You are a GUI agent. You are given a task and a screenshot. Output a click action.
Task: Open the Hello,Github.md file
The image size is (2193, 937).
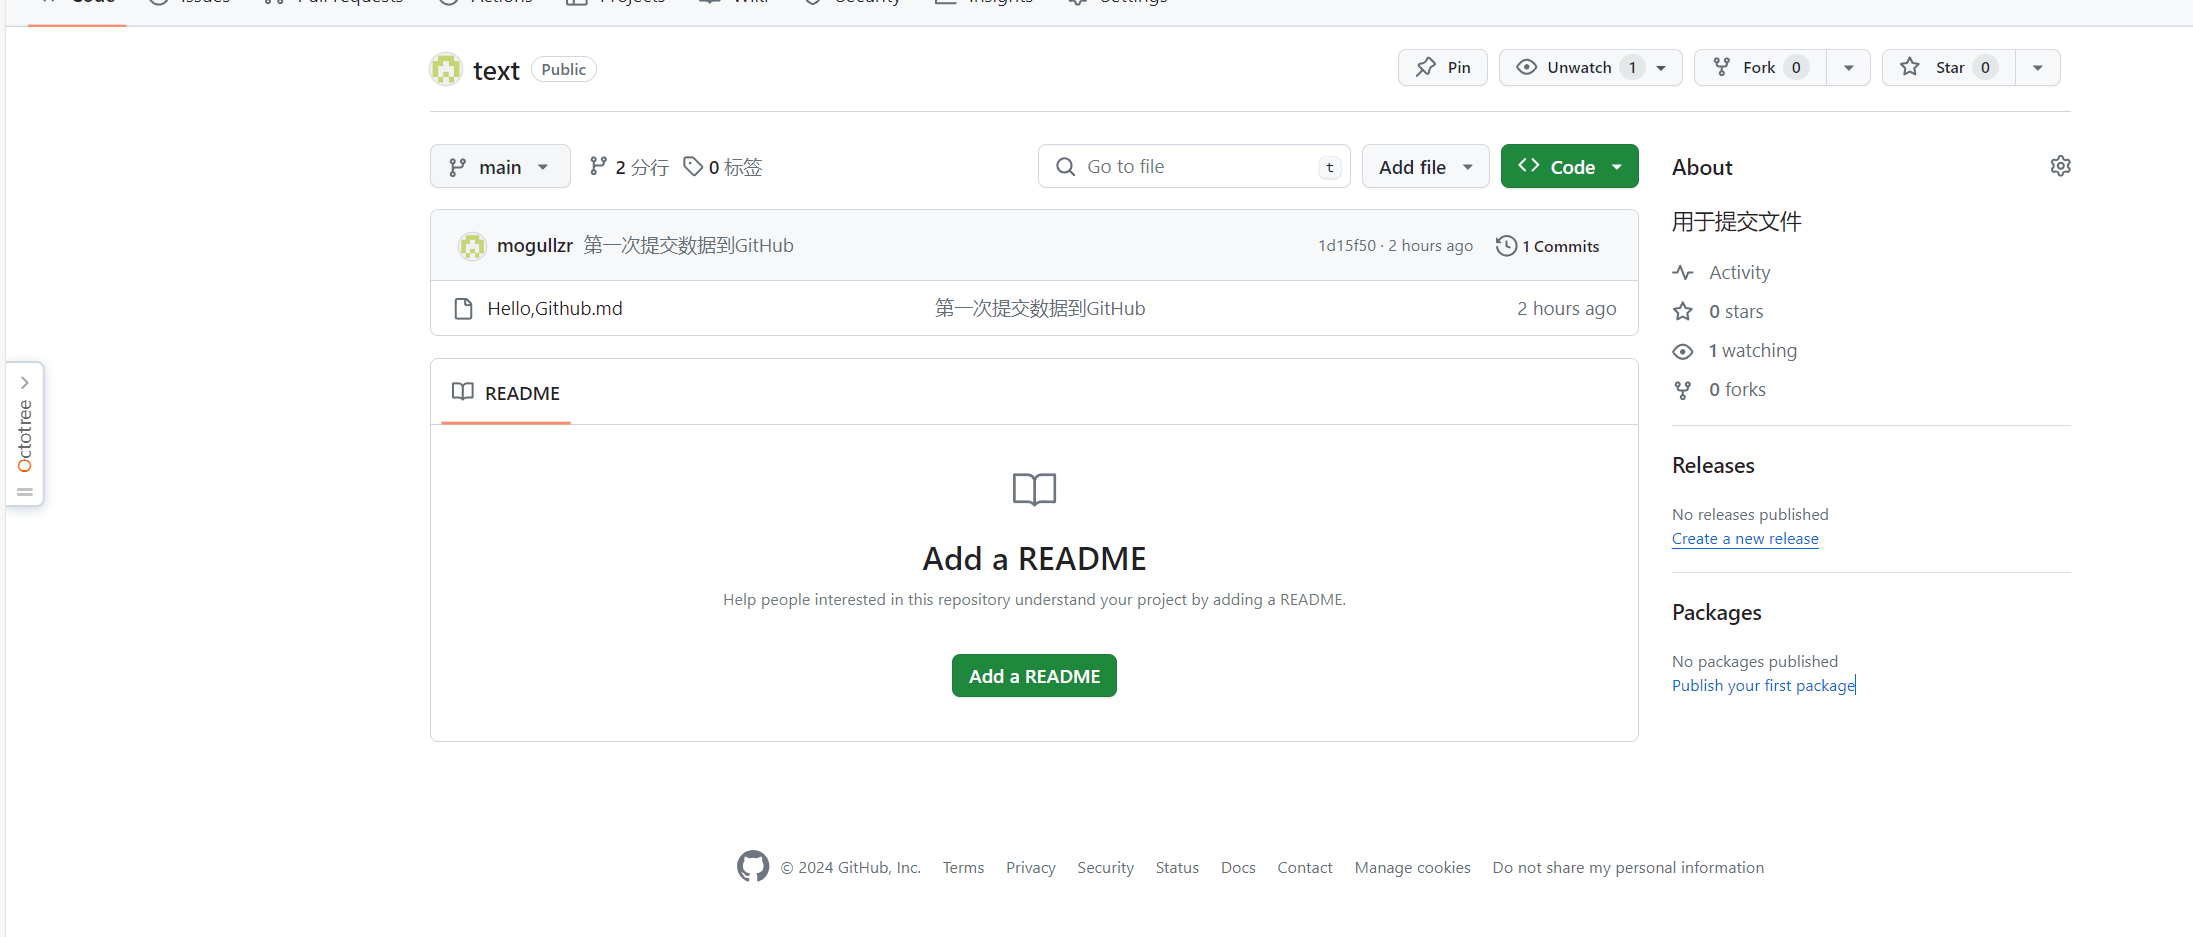point(555,309)
